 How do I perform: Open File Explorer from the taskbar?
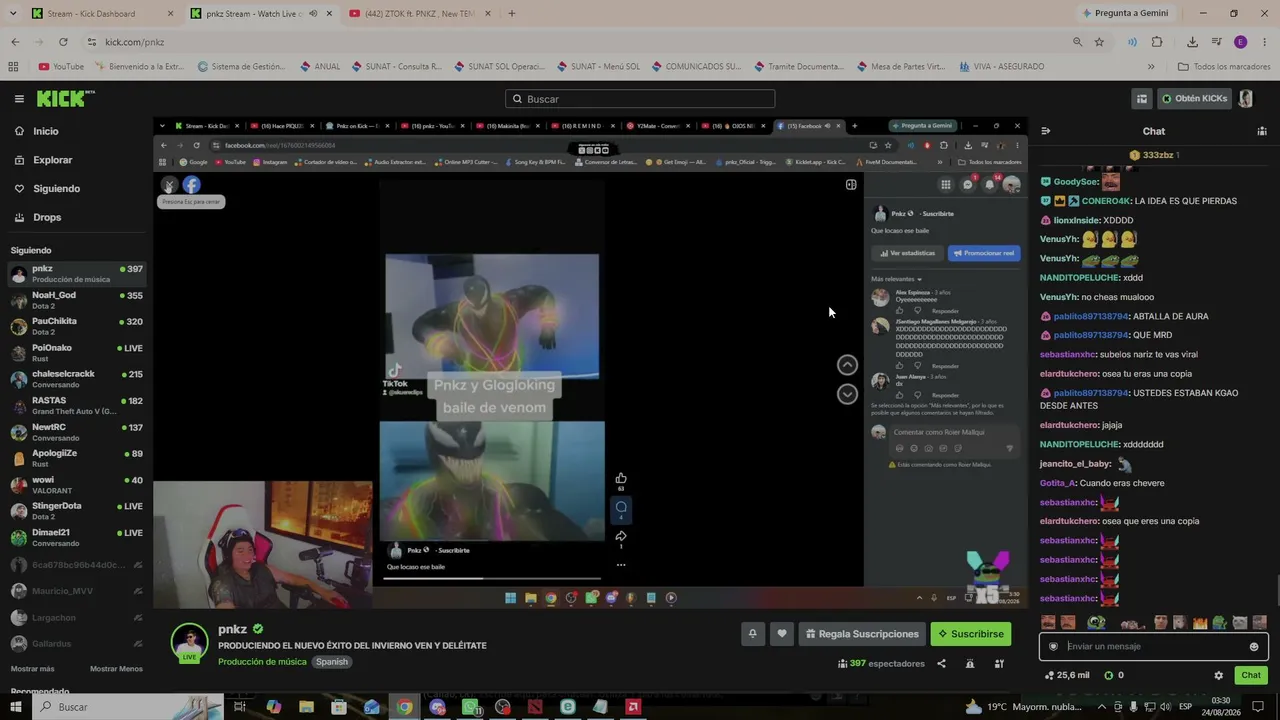306,707
